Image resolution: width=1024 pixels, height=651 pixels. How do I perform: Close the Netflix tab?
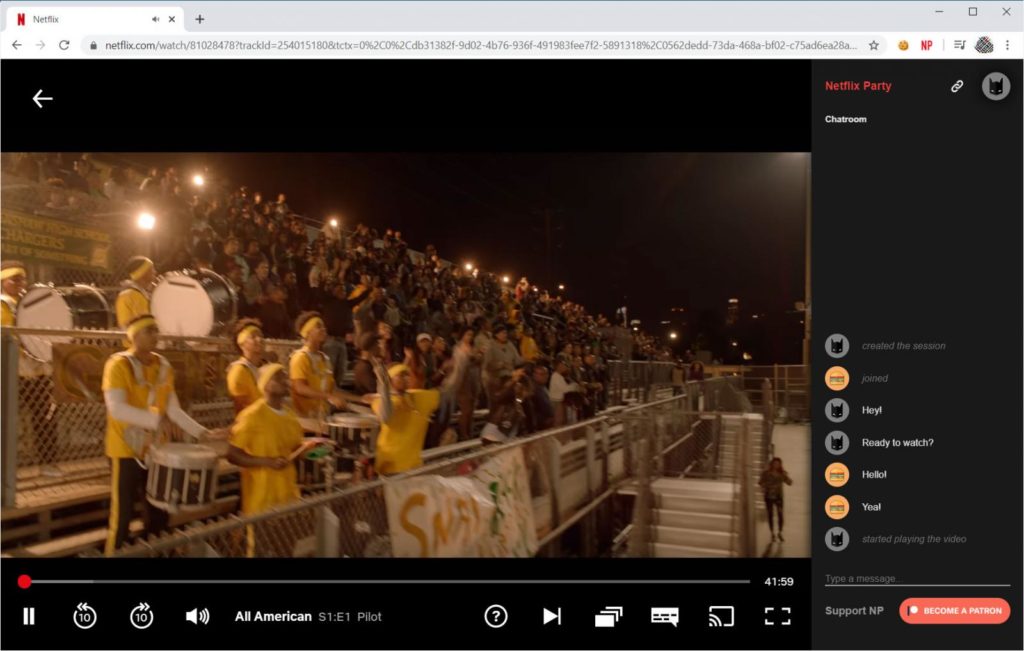(x=172, y=20)
